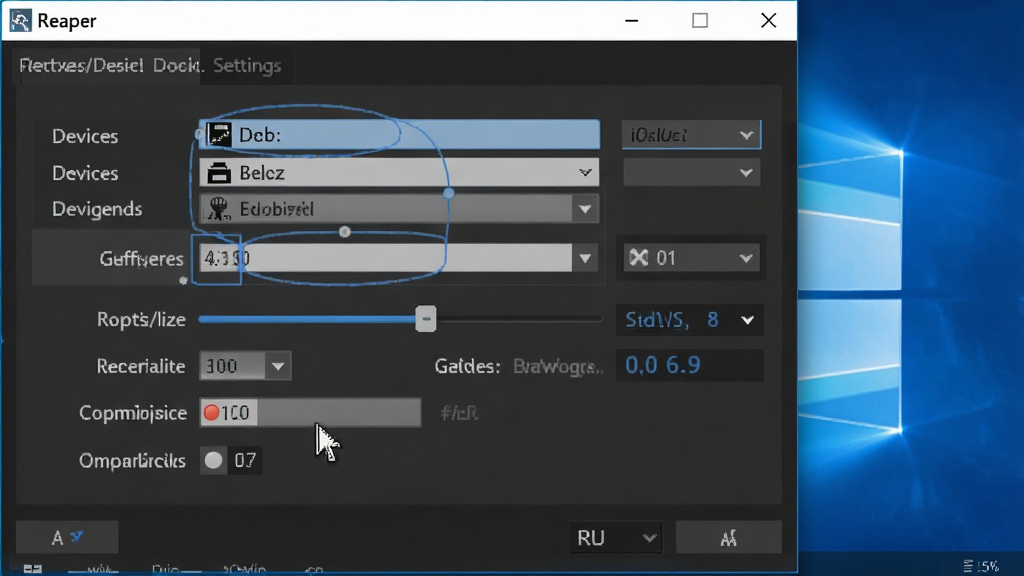The height and width of the screenshot is (576, 1024).
Task: Click the 0,0 6.9 value field
Action: click(690, 365)
